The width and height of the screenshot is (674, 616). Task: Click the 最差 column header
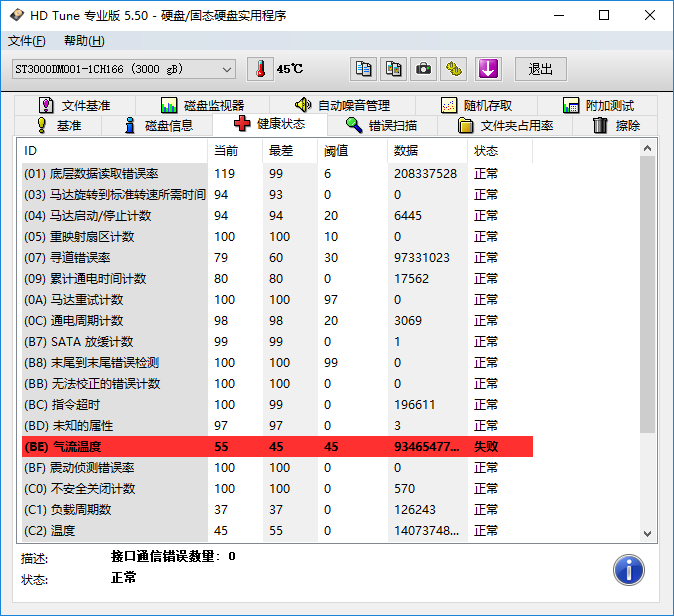click(x=290, y=151)
